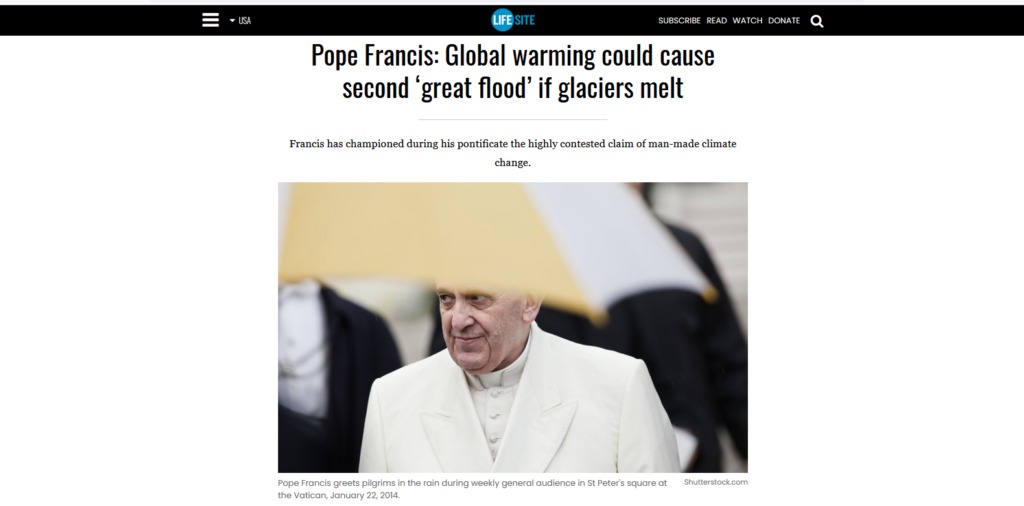
Task: Open the Subscribe link in the header
Action: pyautogui.click(x=679, y=21)
